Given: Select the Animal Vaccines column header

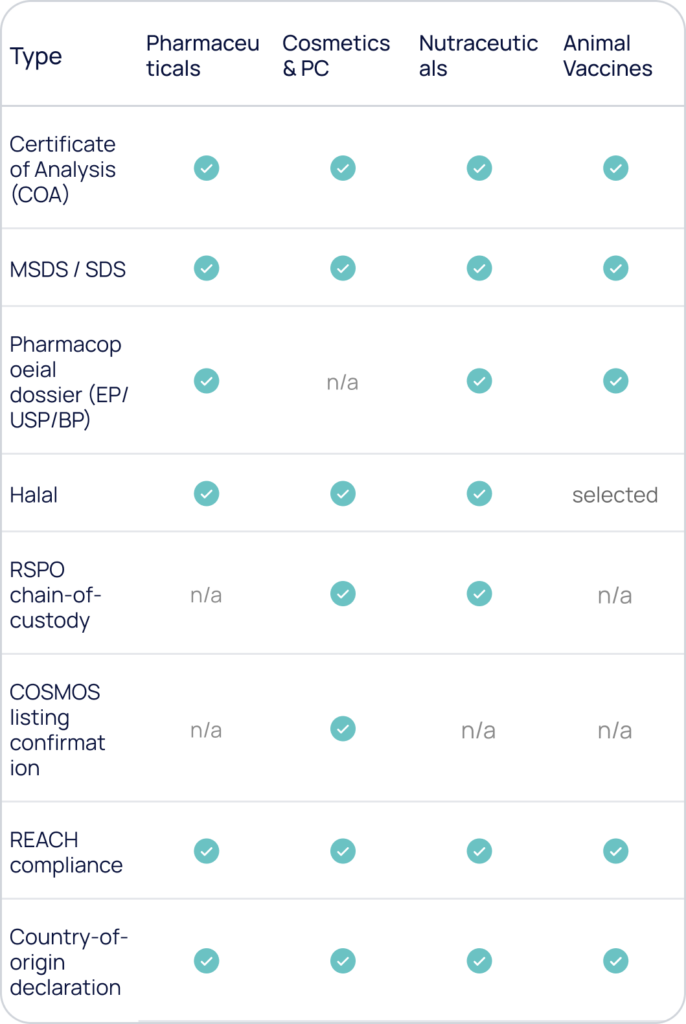Looking at the screenshot, I should click(x=608, y=56).
